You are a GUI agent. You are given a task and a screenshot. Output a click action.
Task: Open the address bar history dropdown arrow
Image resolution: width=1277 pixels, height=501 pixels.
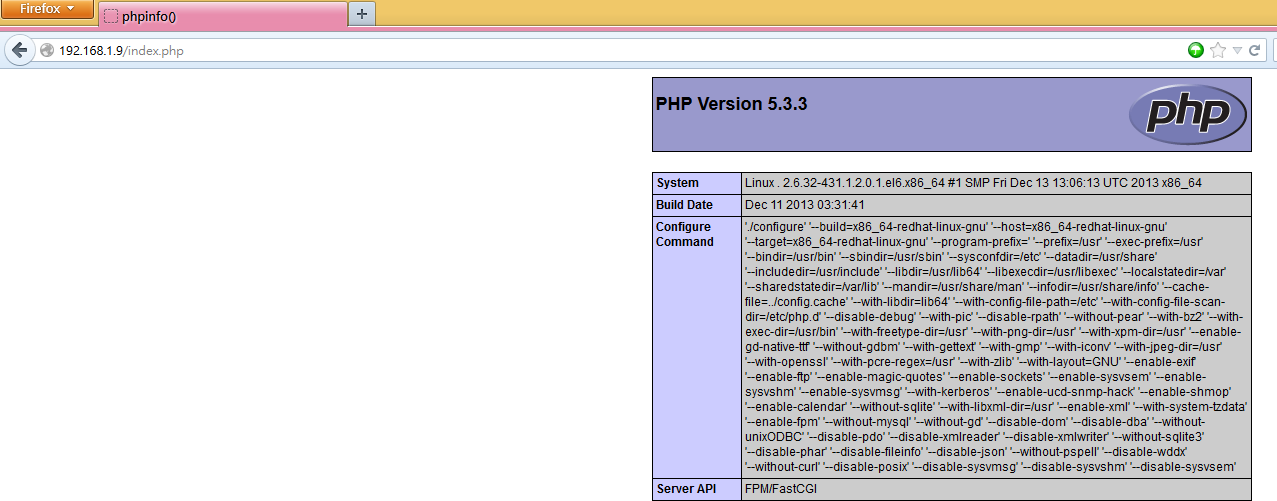(1237, 50)
